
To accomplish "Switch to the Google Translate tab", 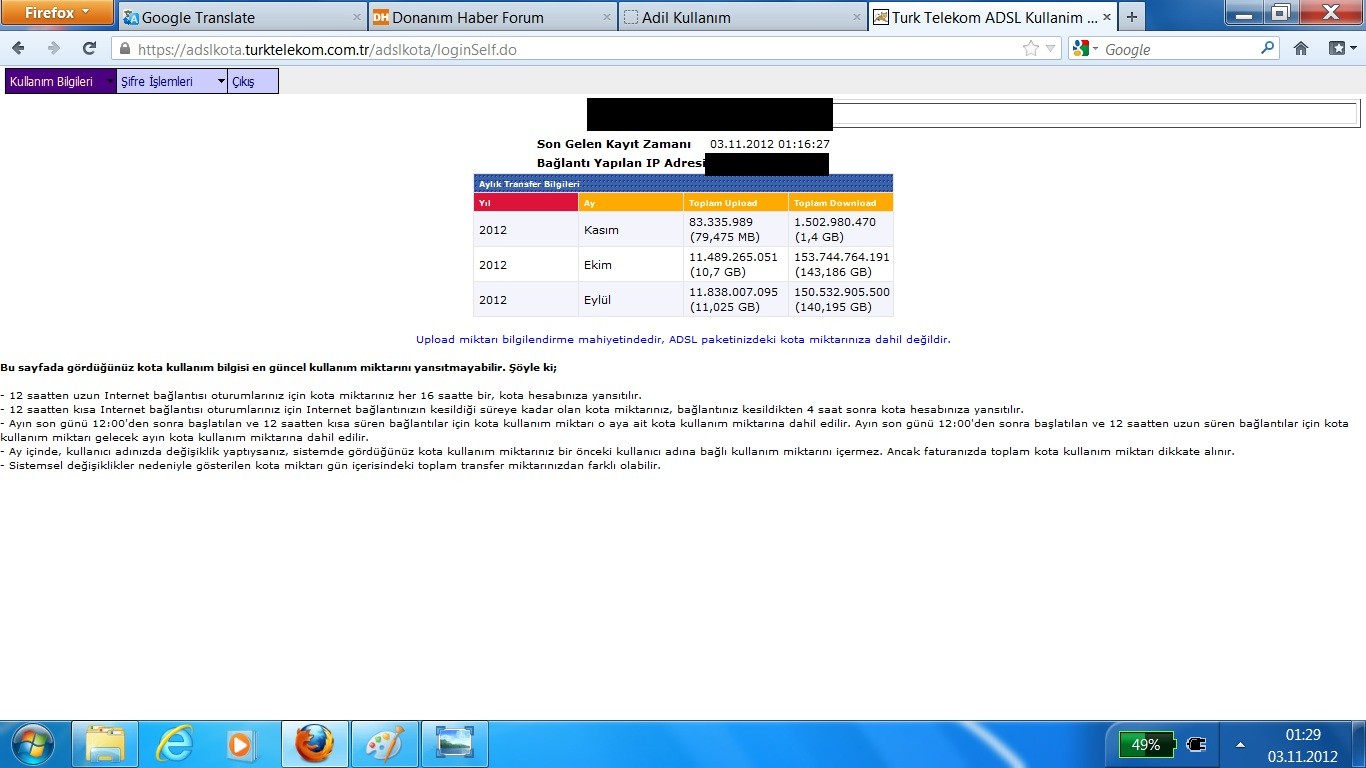I will click(240, 17).
